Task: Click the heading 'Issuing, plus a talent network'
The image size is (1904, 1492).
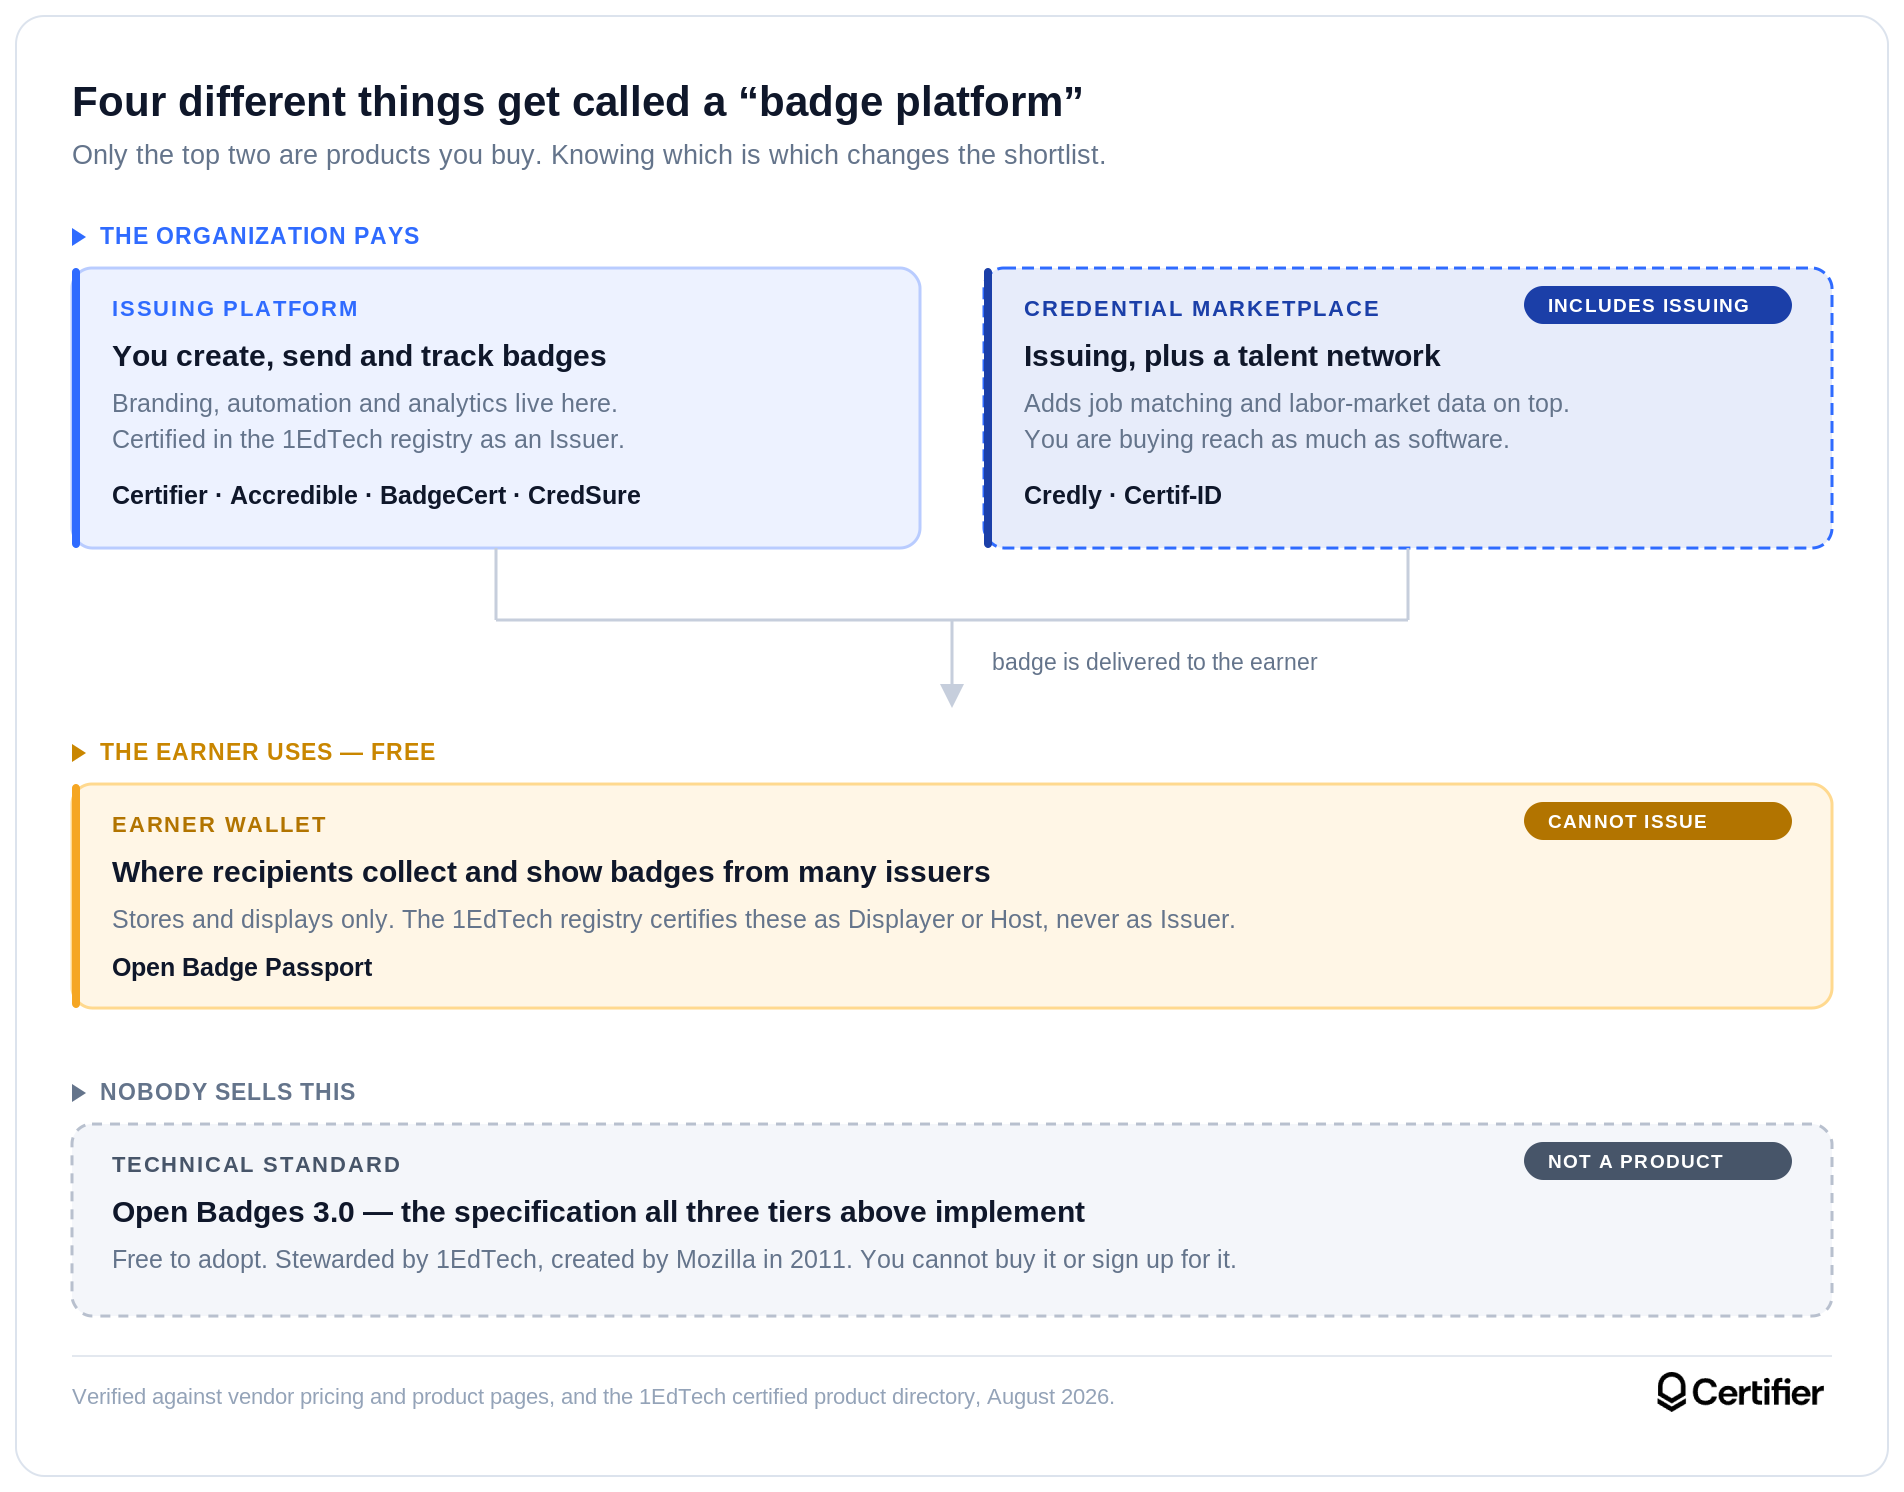Action: point(1232,356)
